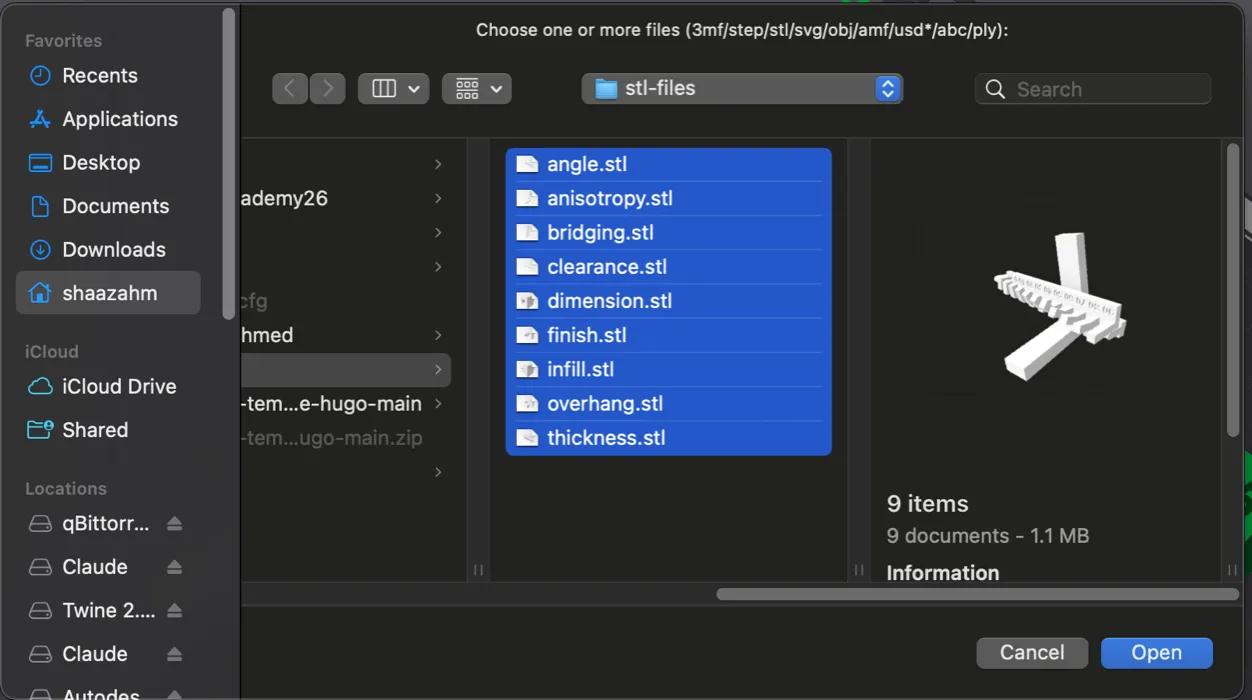
Task: Click the preview pane vertical scrollbar
Action: 1232,290
